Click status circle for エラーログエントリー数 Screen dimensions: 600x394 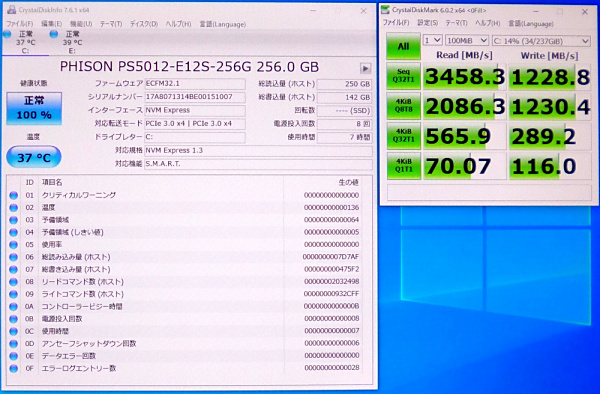[x=13, y=369]
